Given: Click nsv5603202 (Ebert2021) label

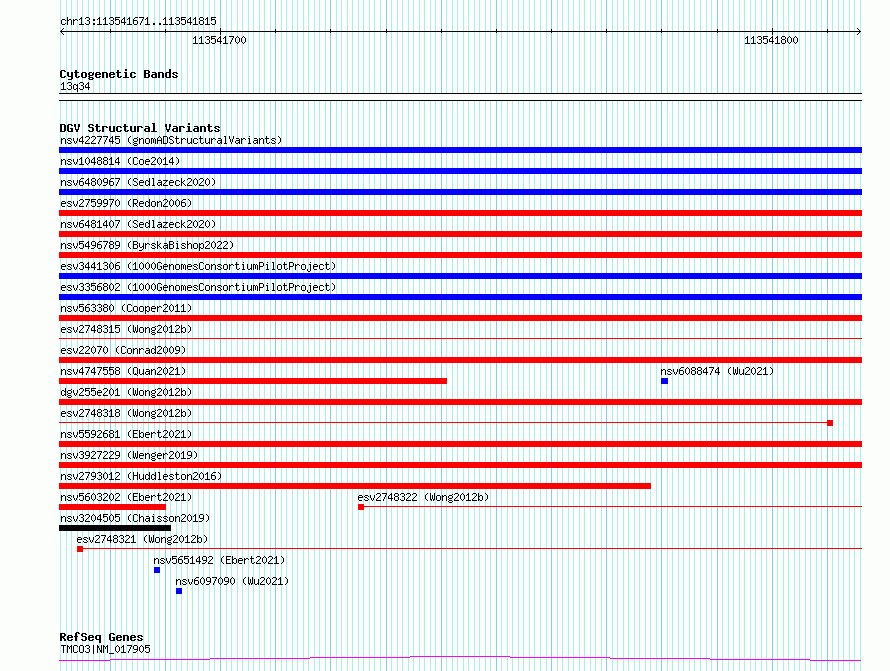Looking at the screenshot, I should pyautogui.click(x=126, y=497).
